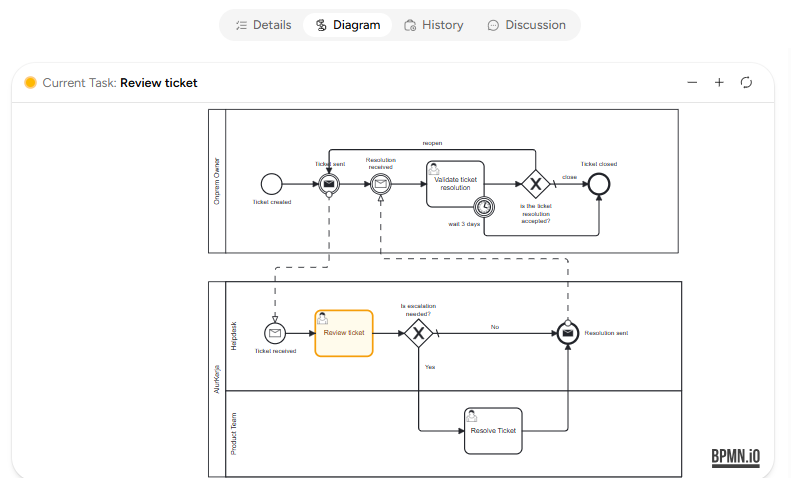Click the Resolve Ticket task box
The image size is (791, 478).
click(x=493, y=431)
